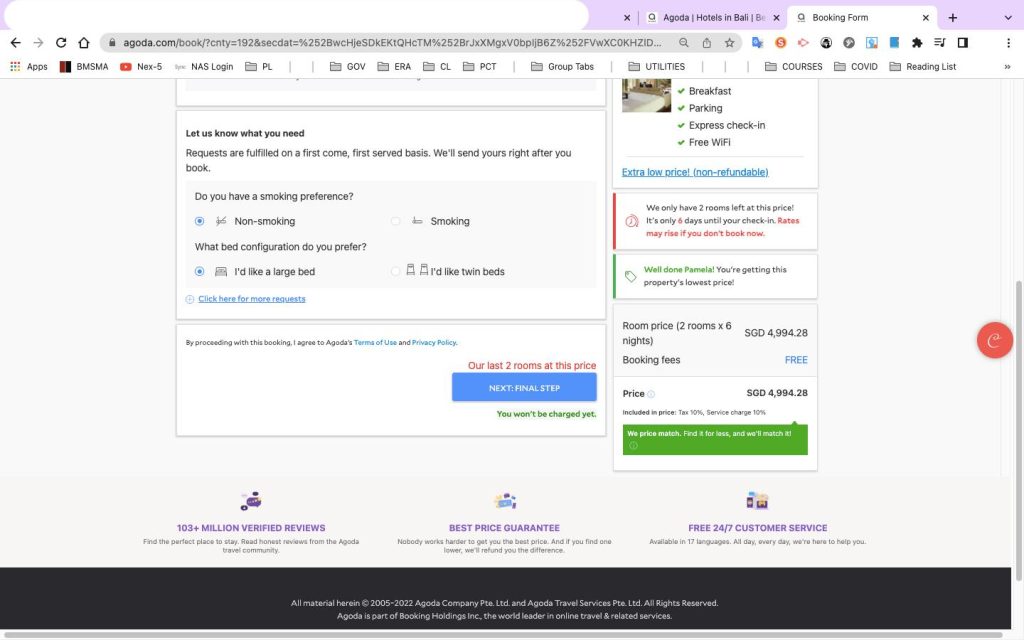Open Extra low price non-refundable link

(x=695, y=172)
